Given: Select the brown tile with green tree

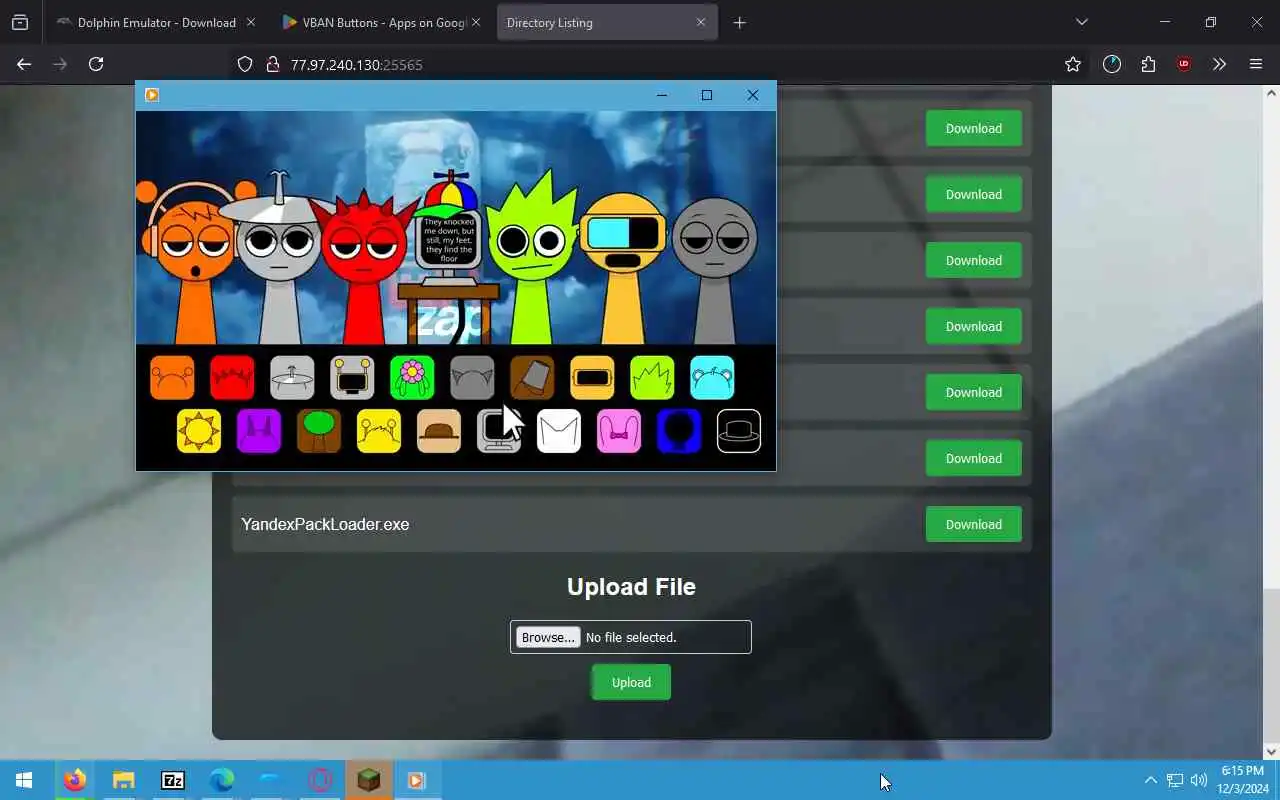Looking at the screenshot, I should [x=319, y=431].
